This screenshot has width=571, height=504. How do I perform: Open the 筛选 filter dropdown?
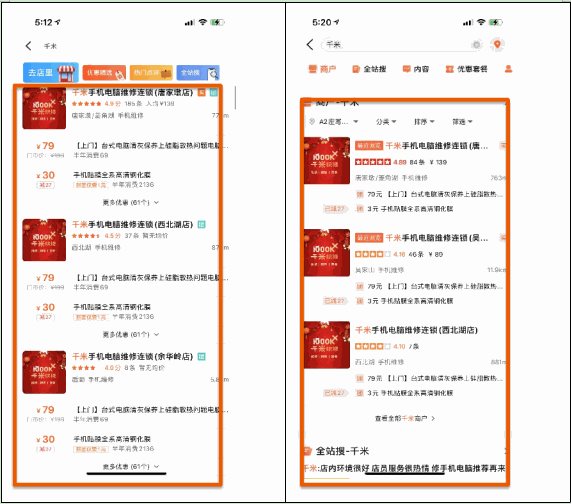pyautogui.click(x=462, y=122)
